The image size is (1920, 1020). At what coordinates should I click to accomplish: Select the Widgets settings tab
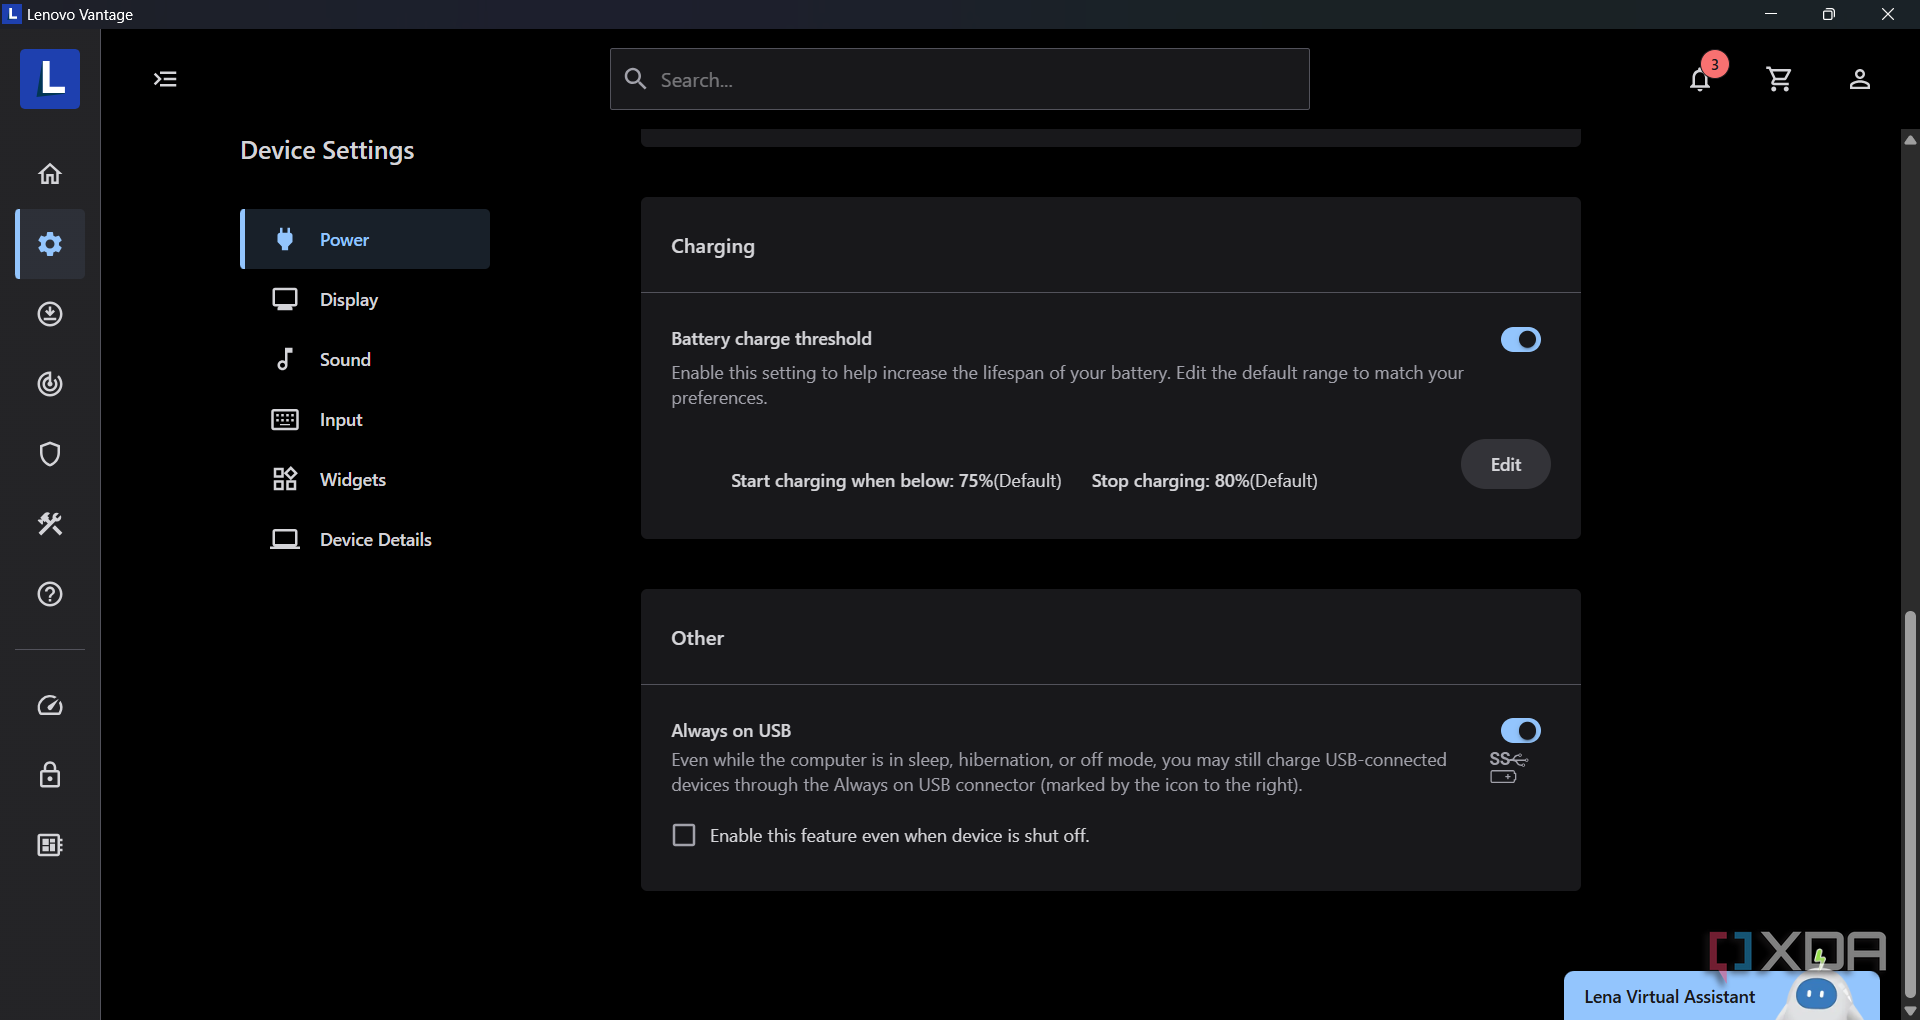365,479
